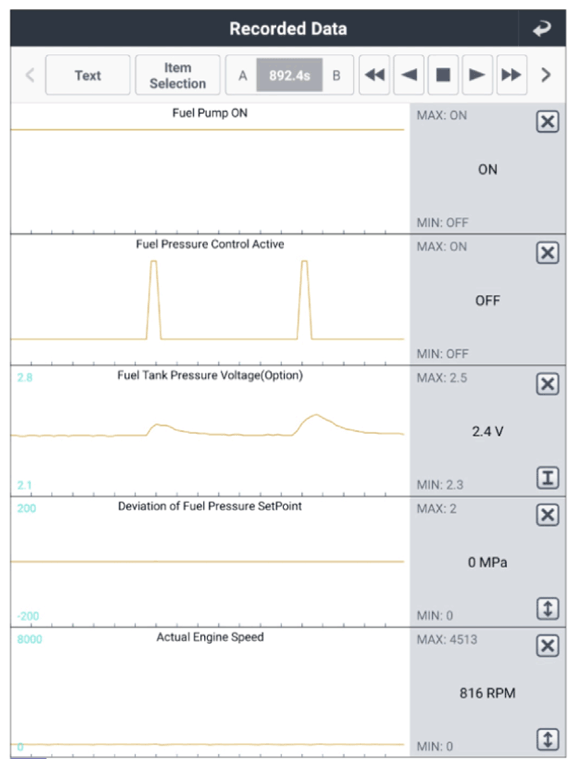Fast forward the recorded data
The width and height of the screenshot is (577, 768).
[511, 75]
